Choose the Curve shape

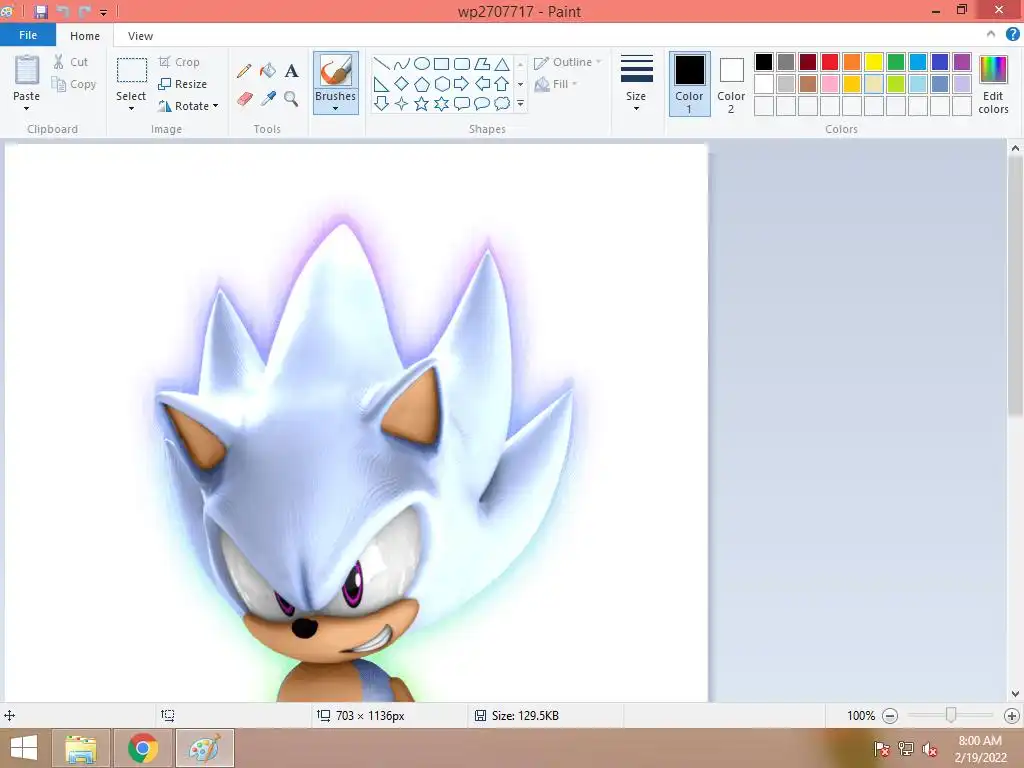[x=402, y=63]
